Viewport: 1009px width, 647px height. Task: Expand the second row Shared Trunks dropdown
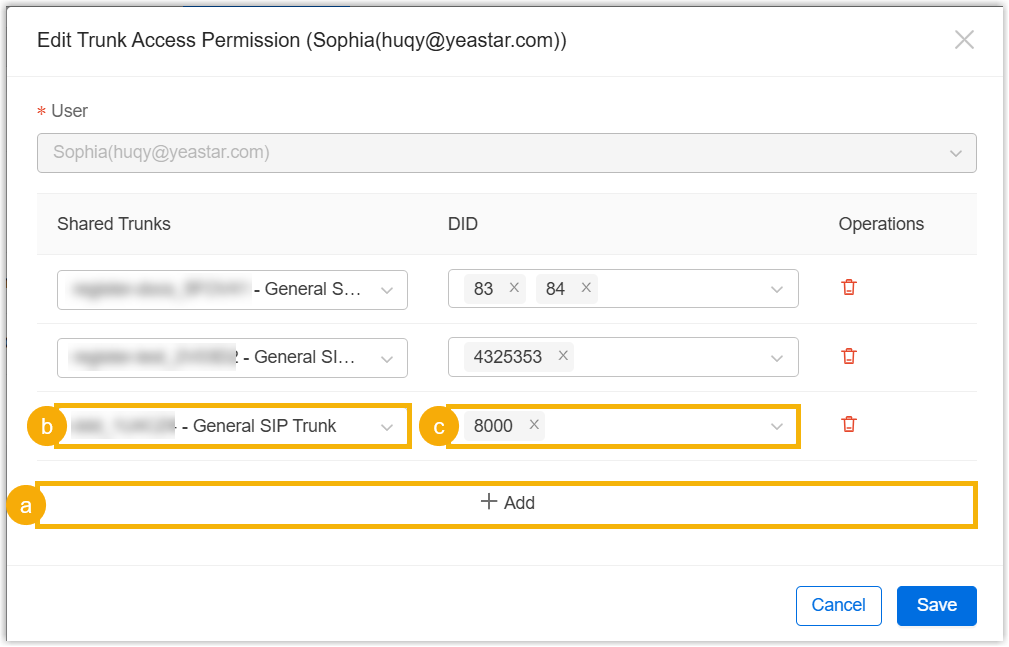pos(386,357)
